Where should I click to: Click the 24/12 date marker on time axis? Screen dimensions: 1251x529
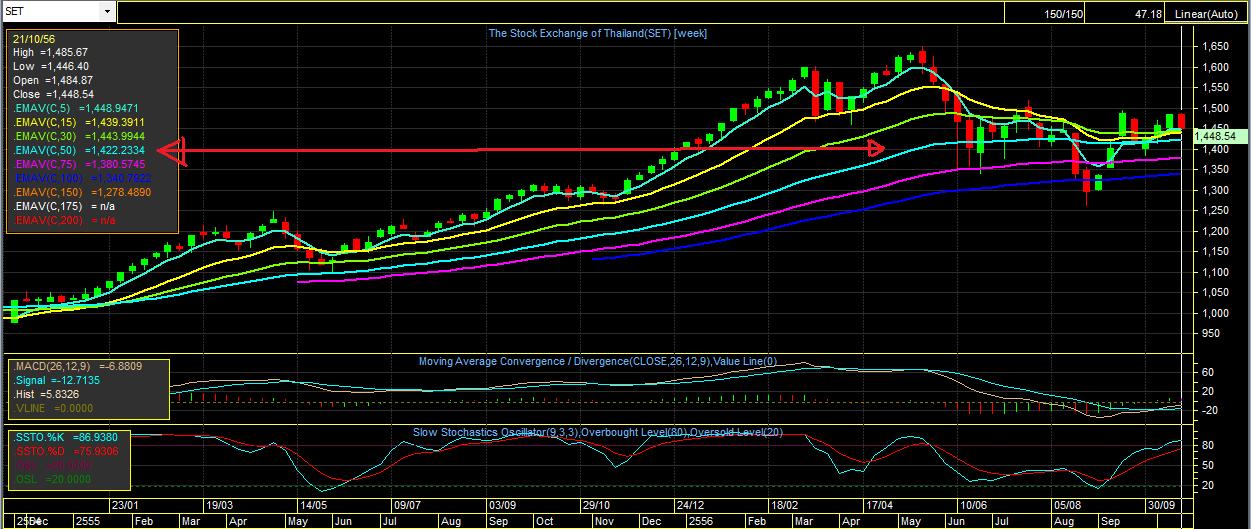click(x=691, y=506)
